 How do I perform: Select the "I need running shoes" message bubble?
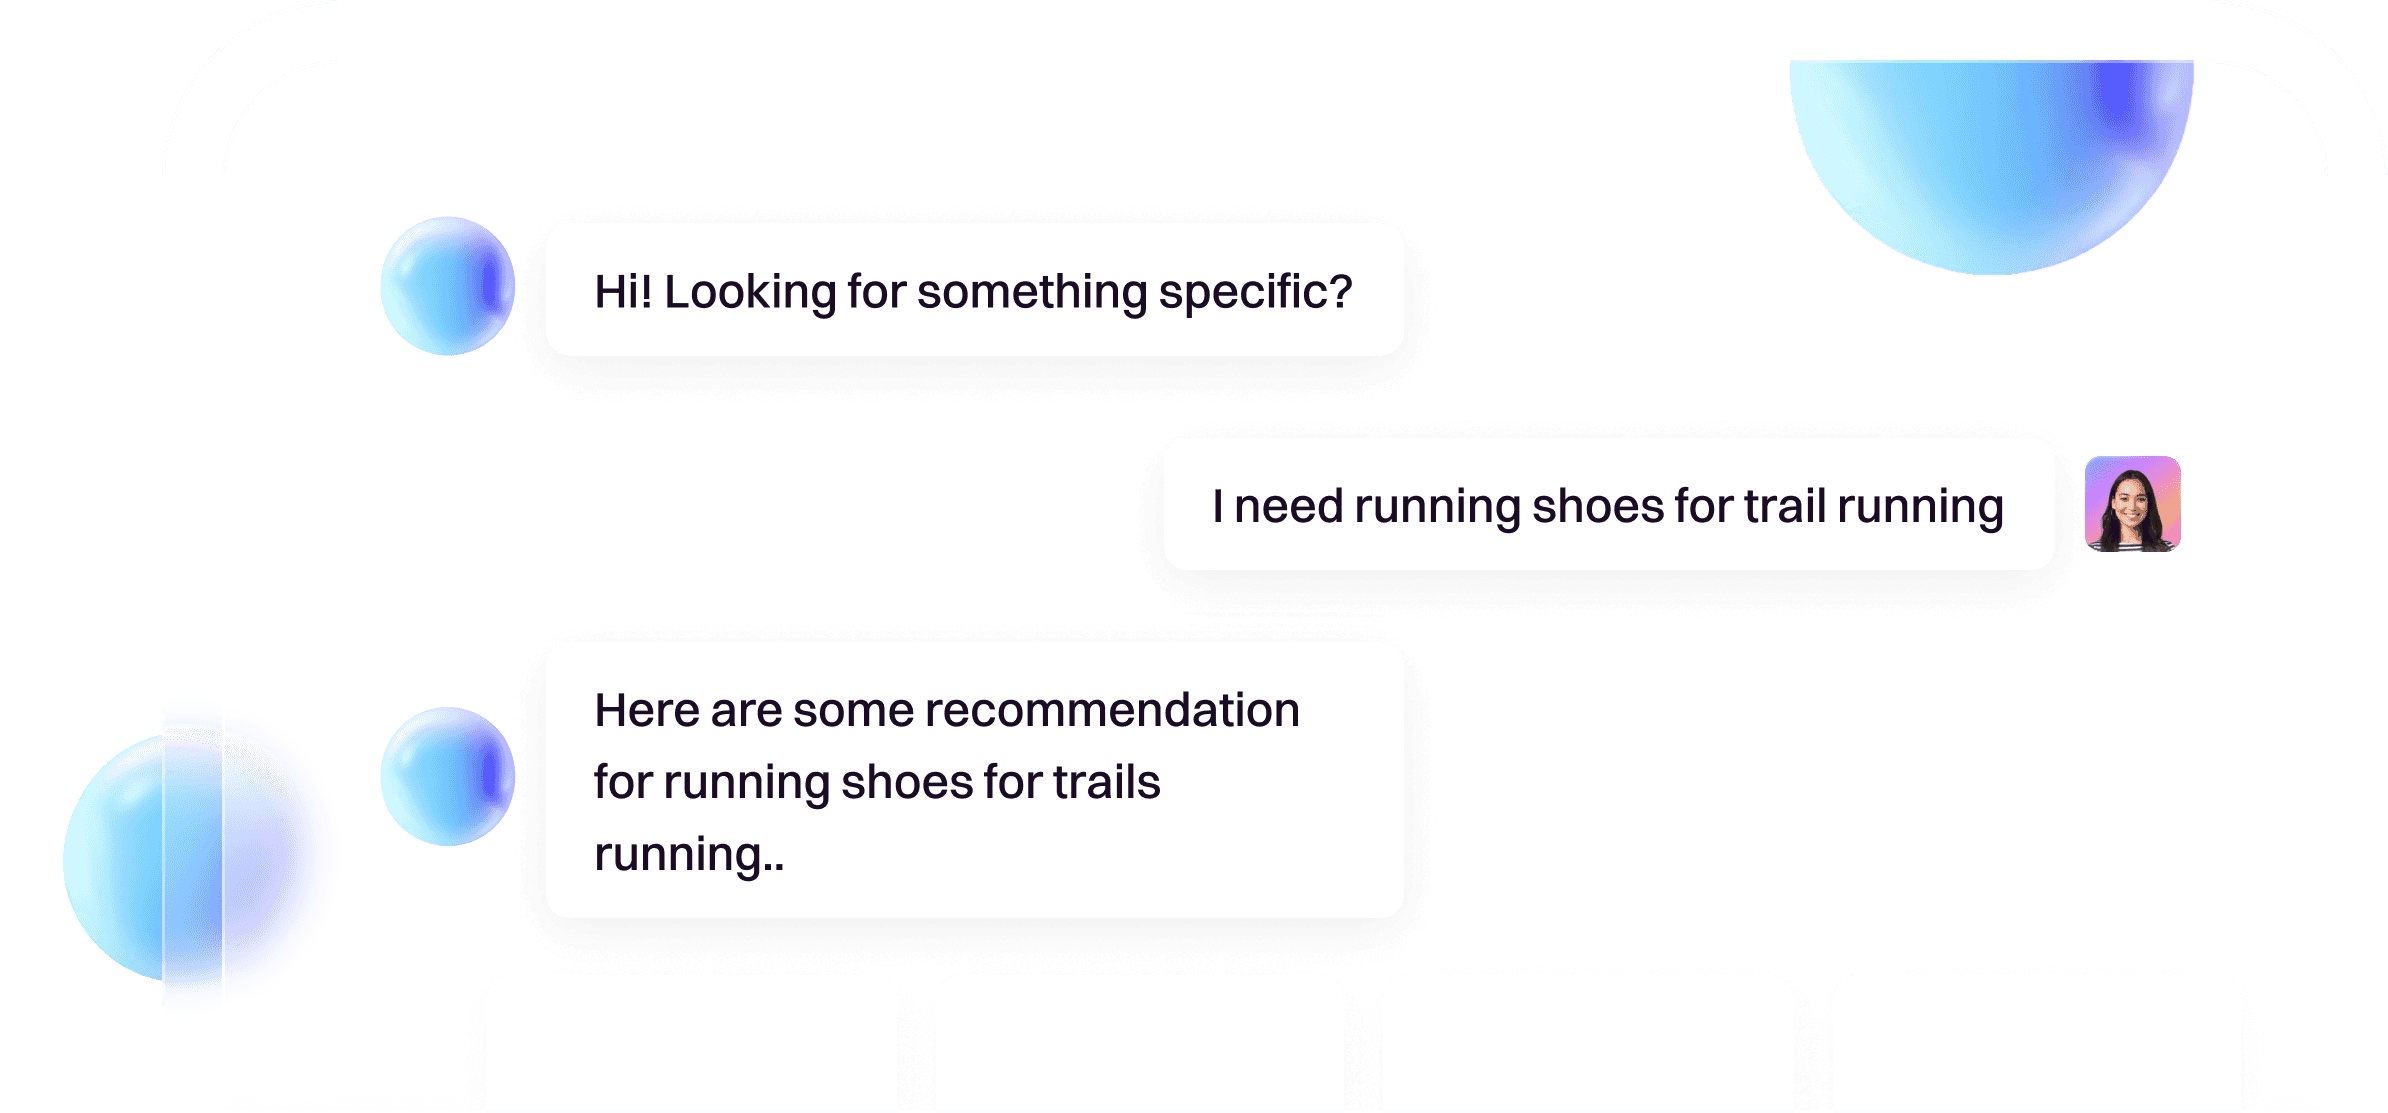(x=1608, y=505)
